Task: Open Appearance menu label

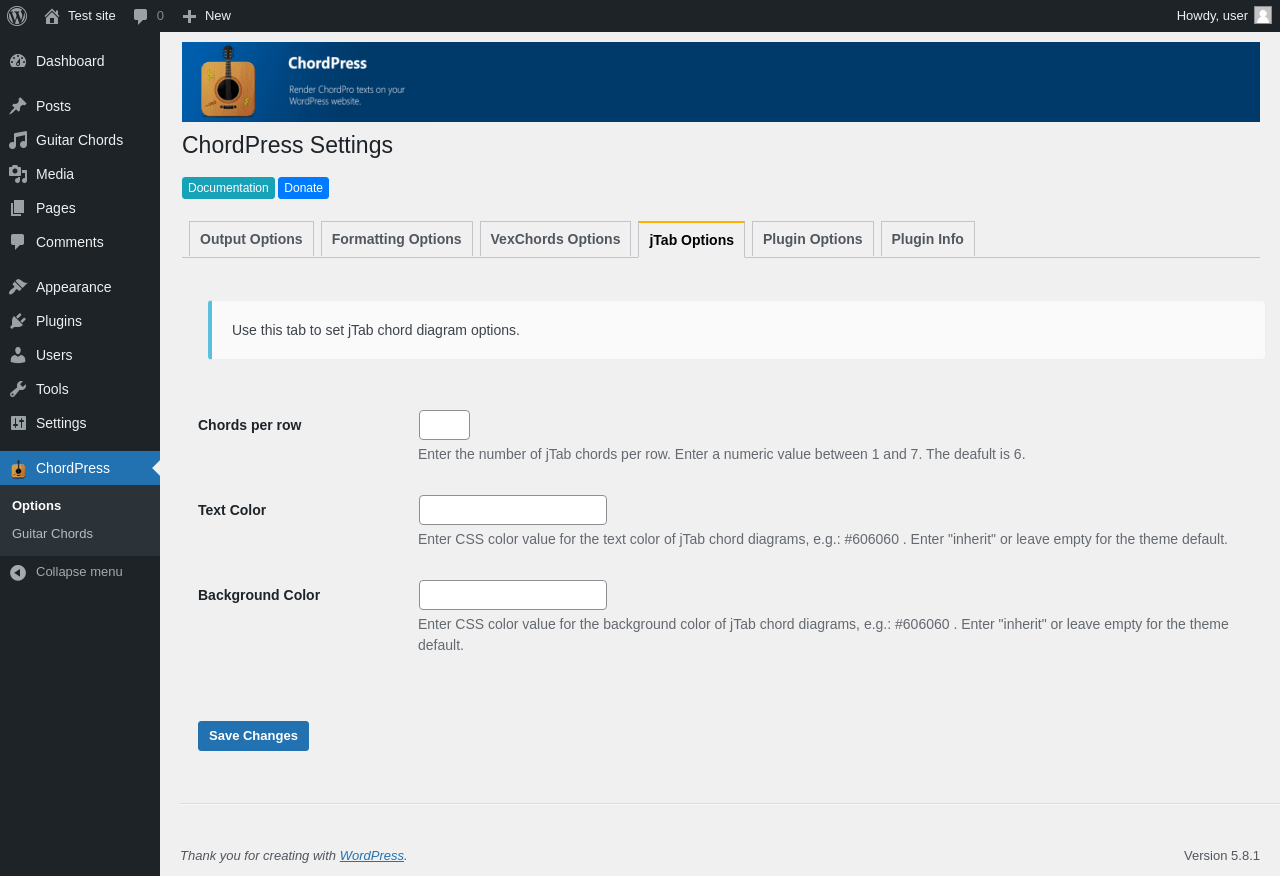Action: (x=74, y=287)
